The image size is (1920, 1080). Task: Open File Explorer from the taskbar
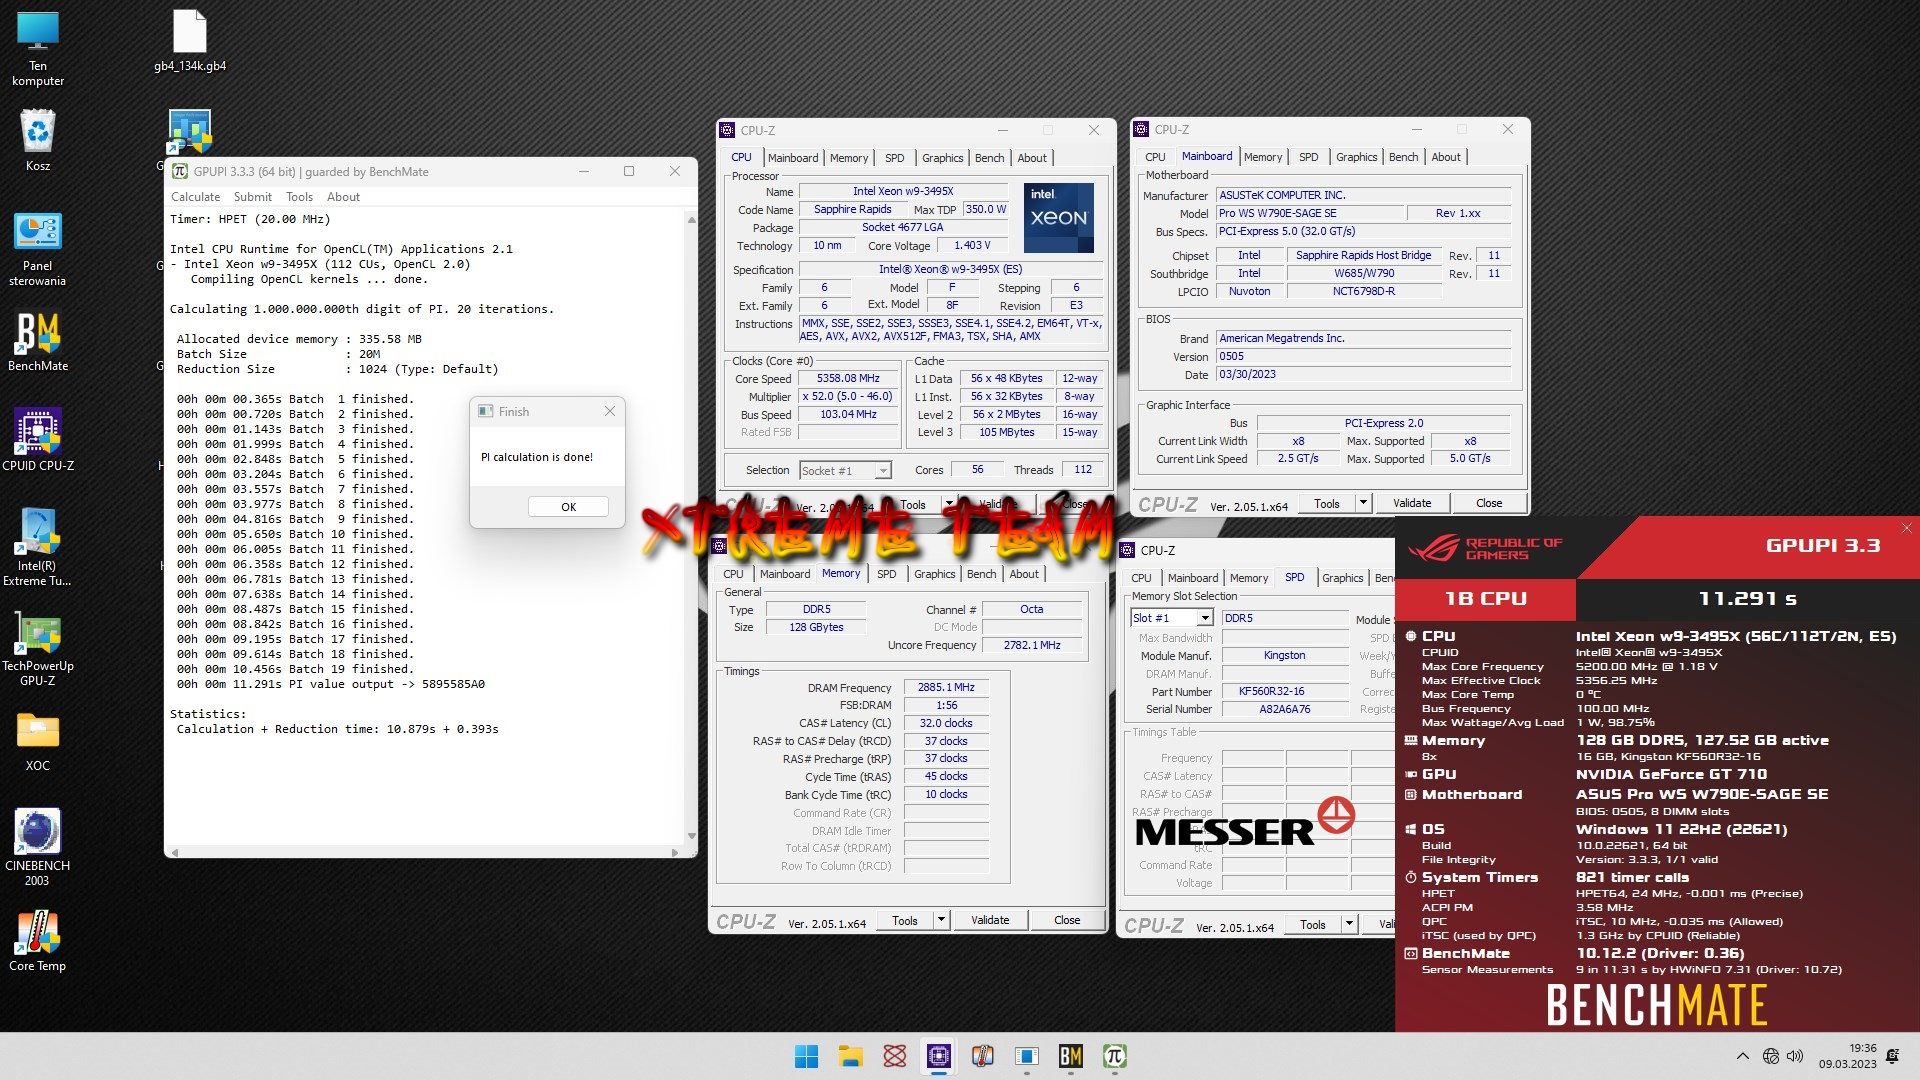pyautogui.click(x=850, y=1056)
